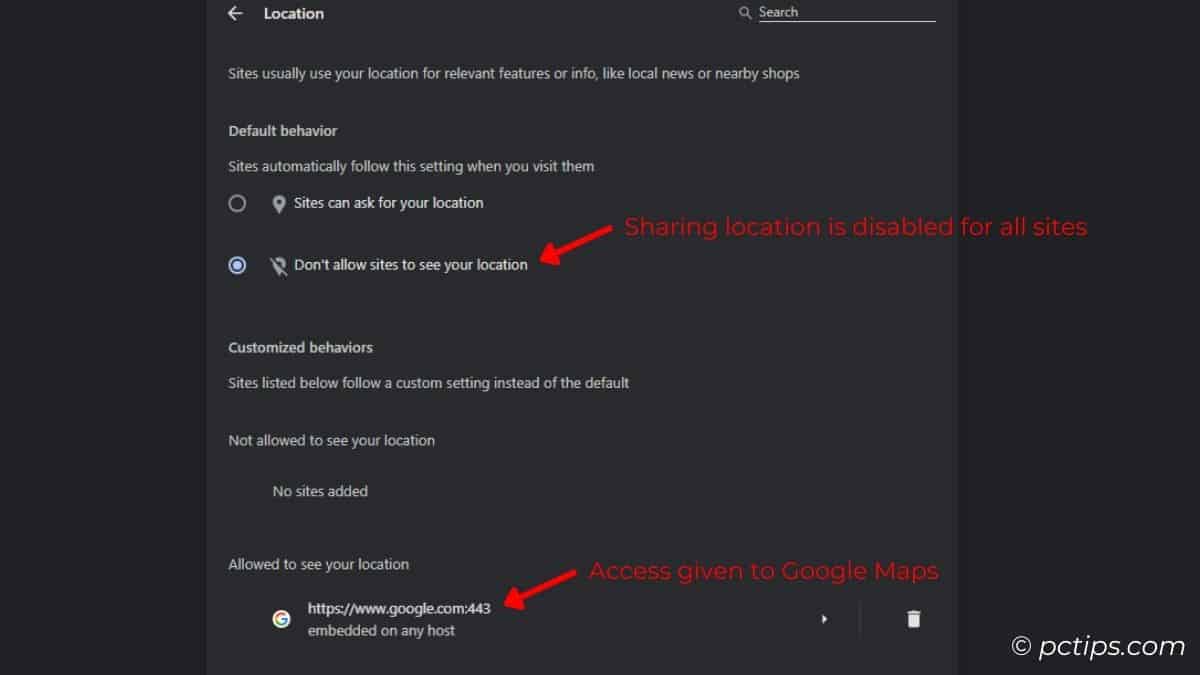1200x675 pixels.
Task: Open the https://www.google.com:443 entry
Action: click(399, 608)
